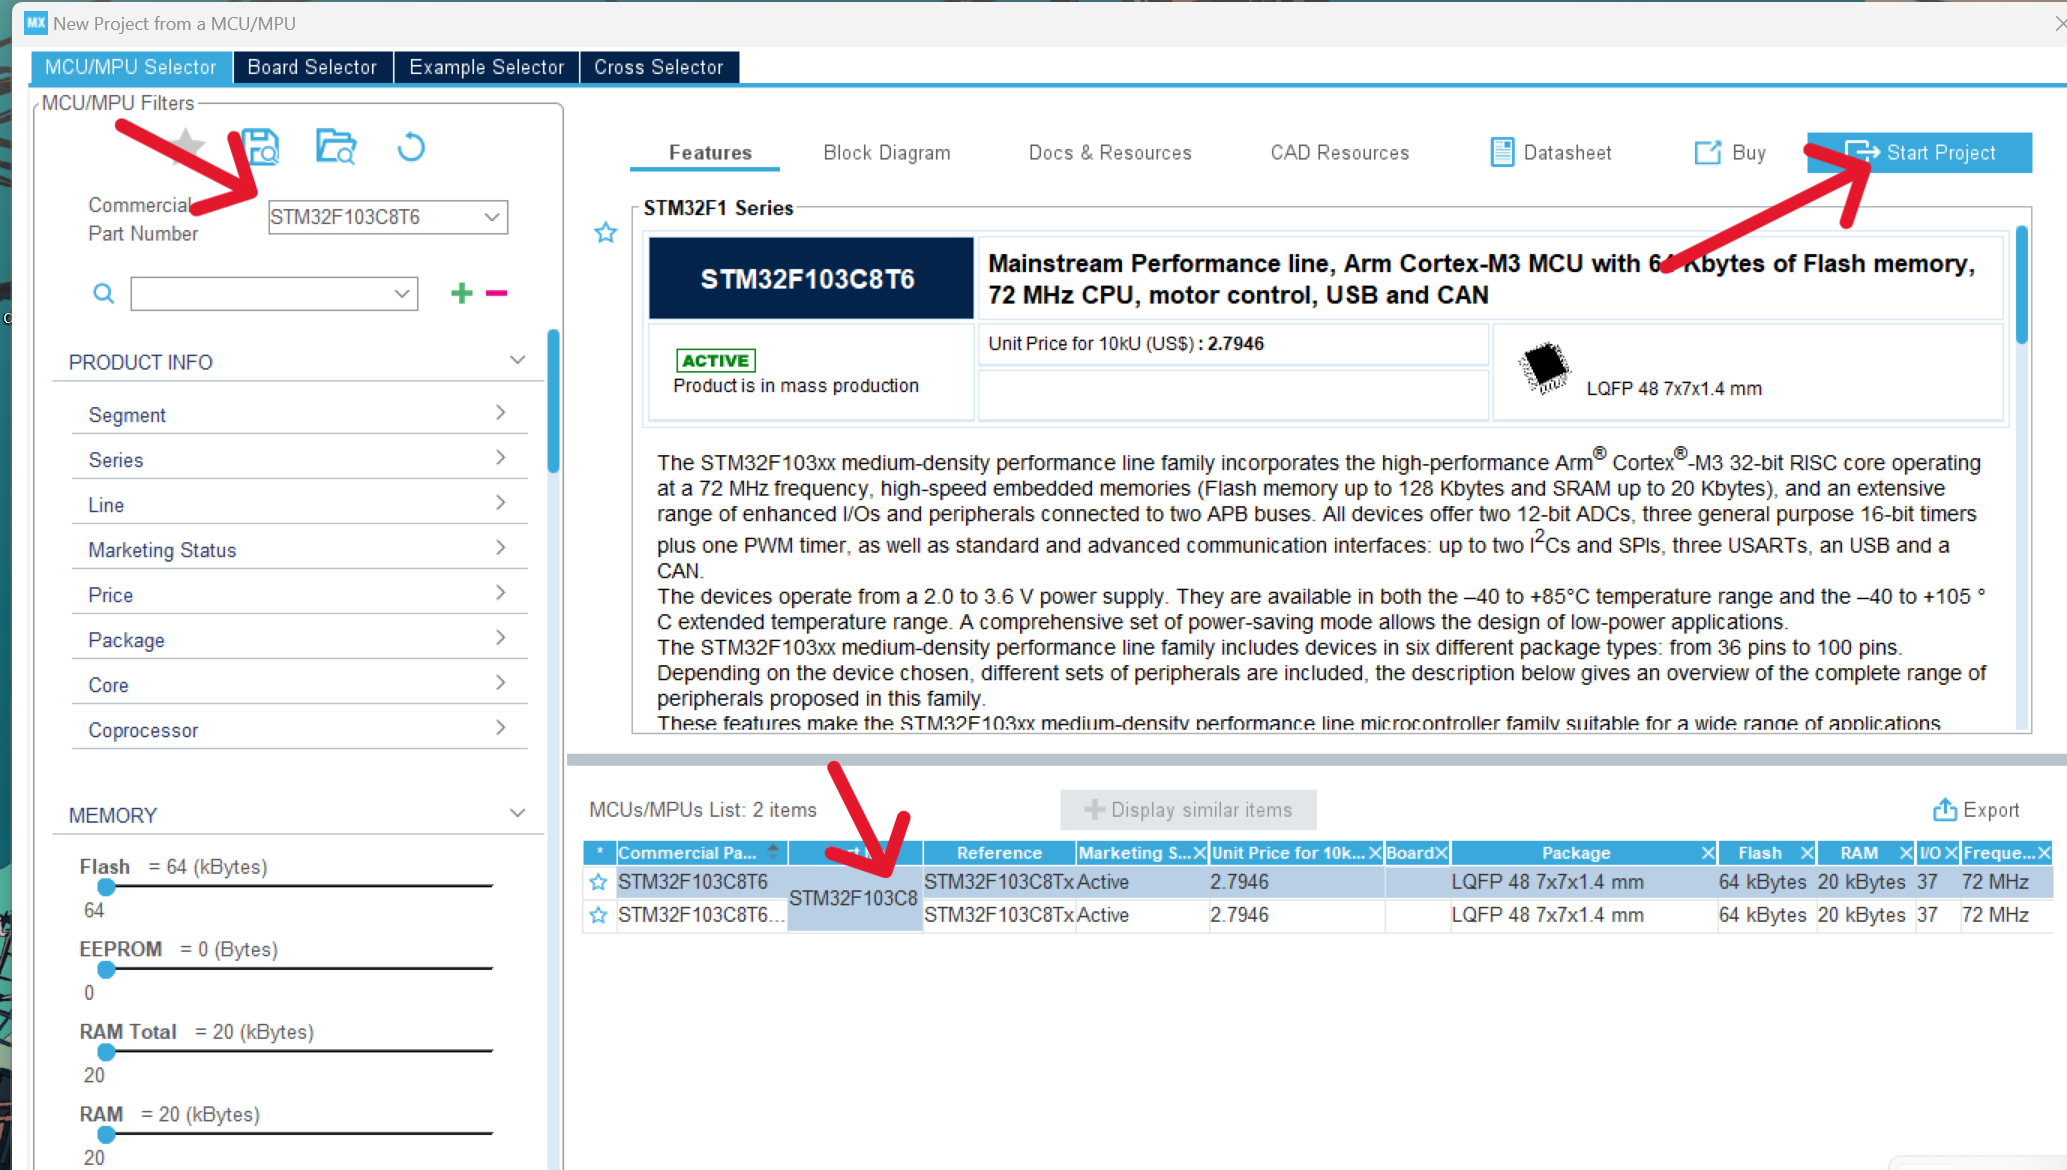
Task: Click the Datasheet button label
Action: click(1567, 153)
